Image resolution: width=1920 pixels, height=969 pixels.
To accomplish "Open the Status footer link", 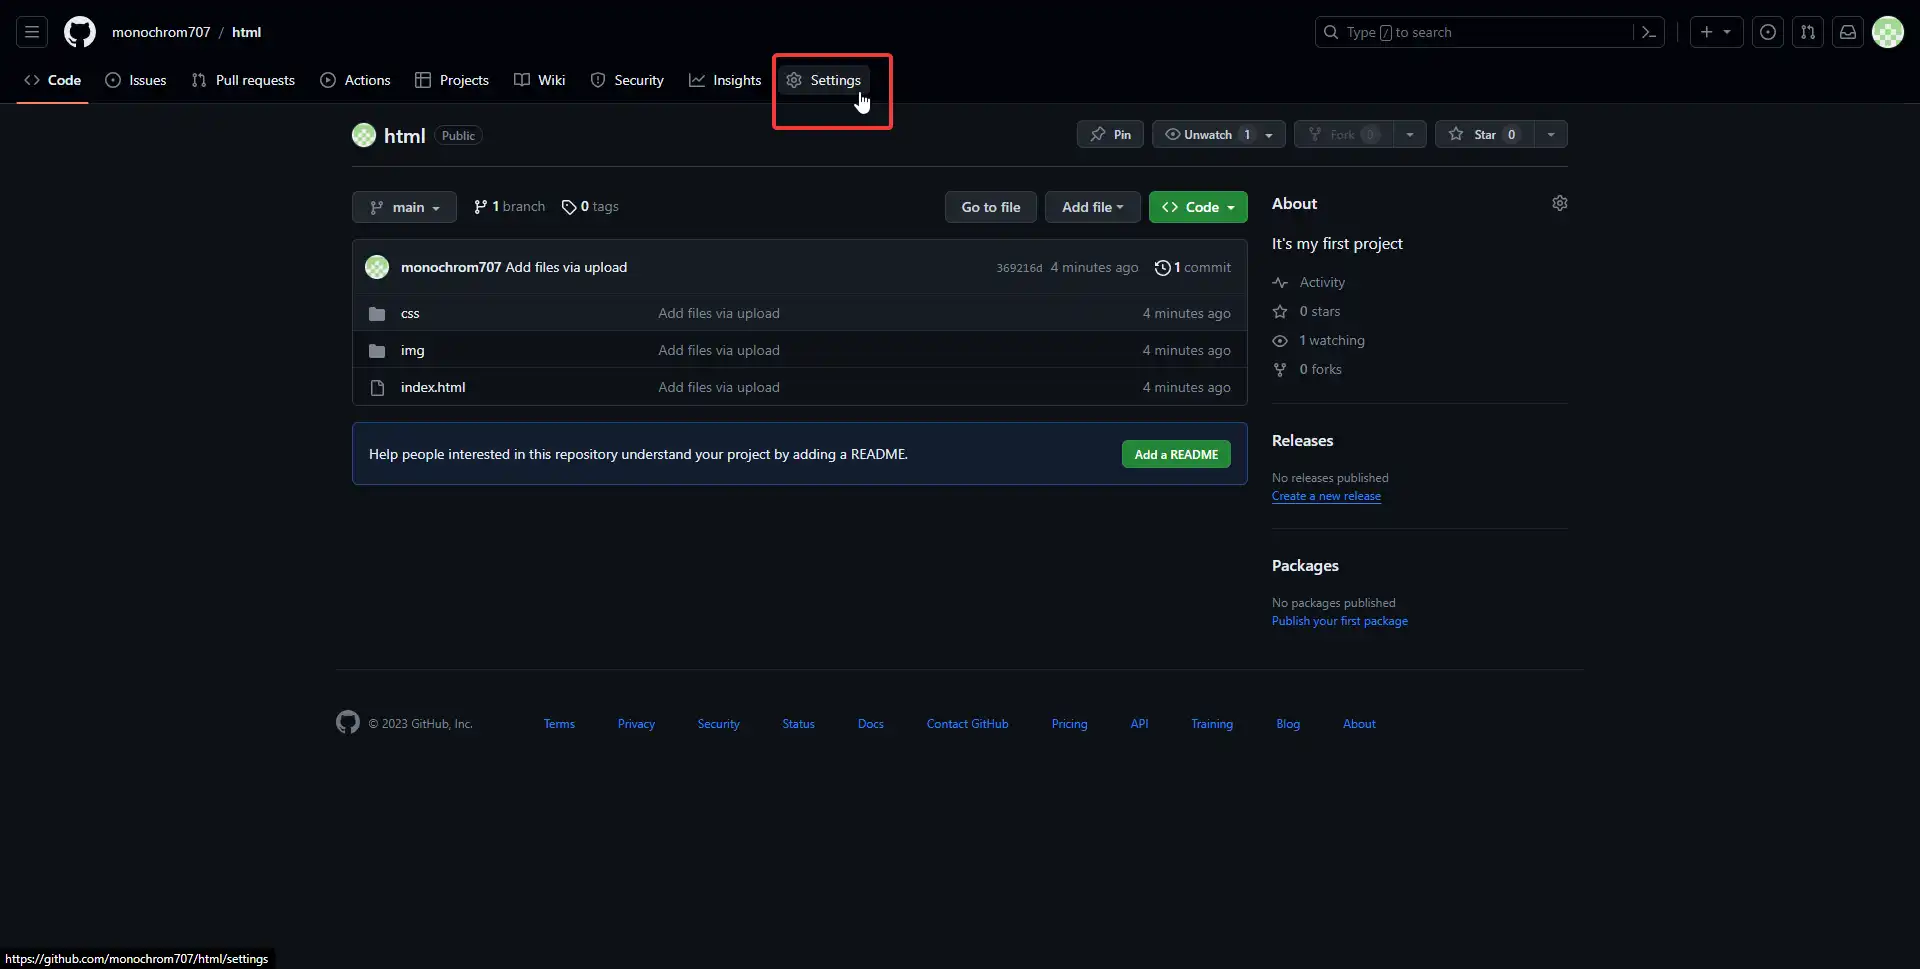I will pyautogui.click(x=798, y=724).
